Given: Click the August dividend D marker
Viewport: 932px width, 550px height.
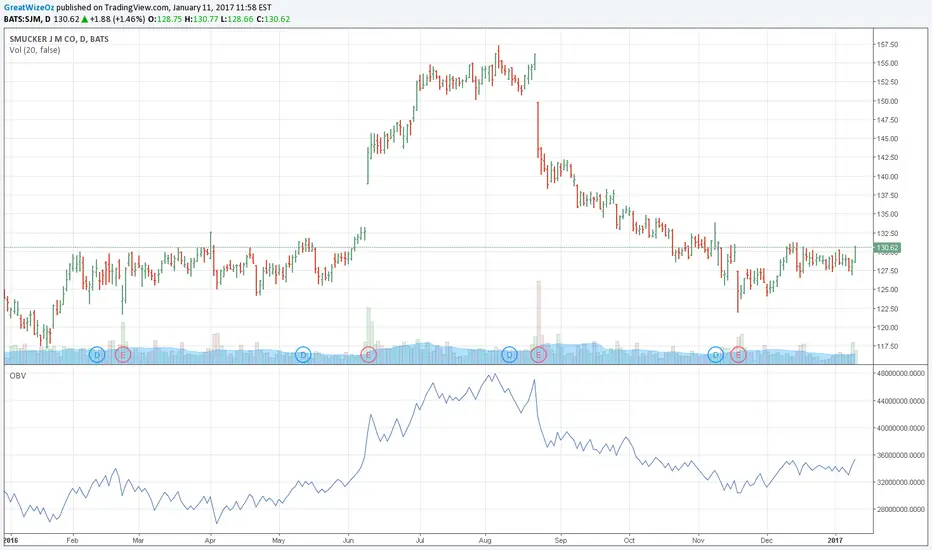Looking at the screenshot, I should [509, 355].
